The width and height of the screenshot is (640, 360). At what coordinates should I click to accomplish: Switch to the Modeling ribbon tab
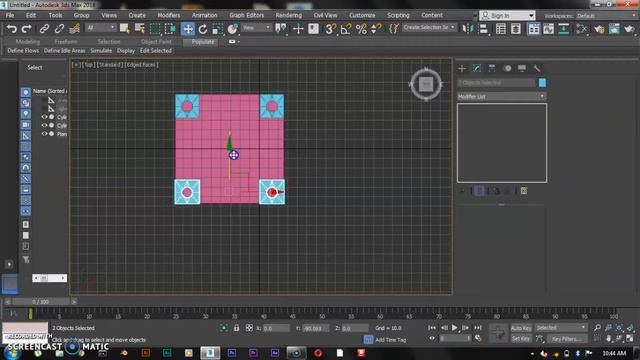pos(28,42)
